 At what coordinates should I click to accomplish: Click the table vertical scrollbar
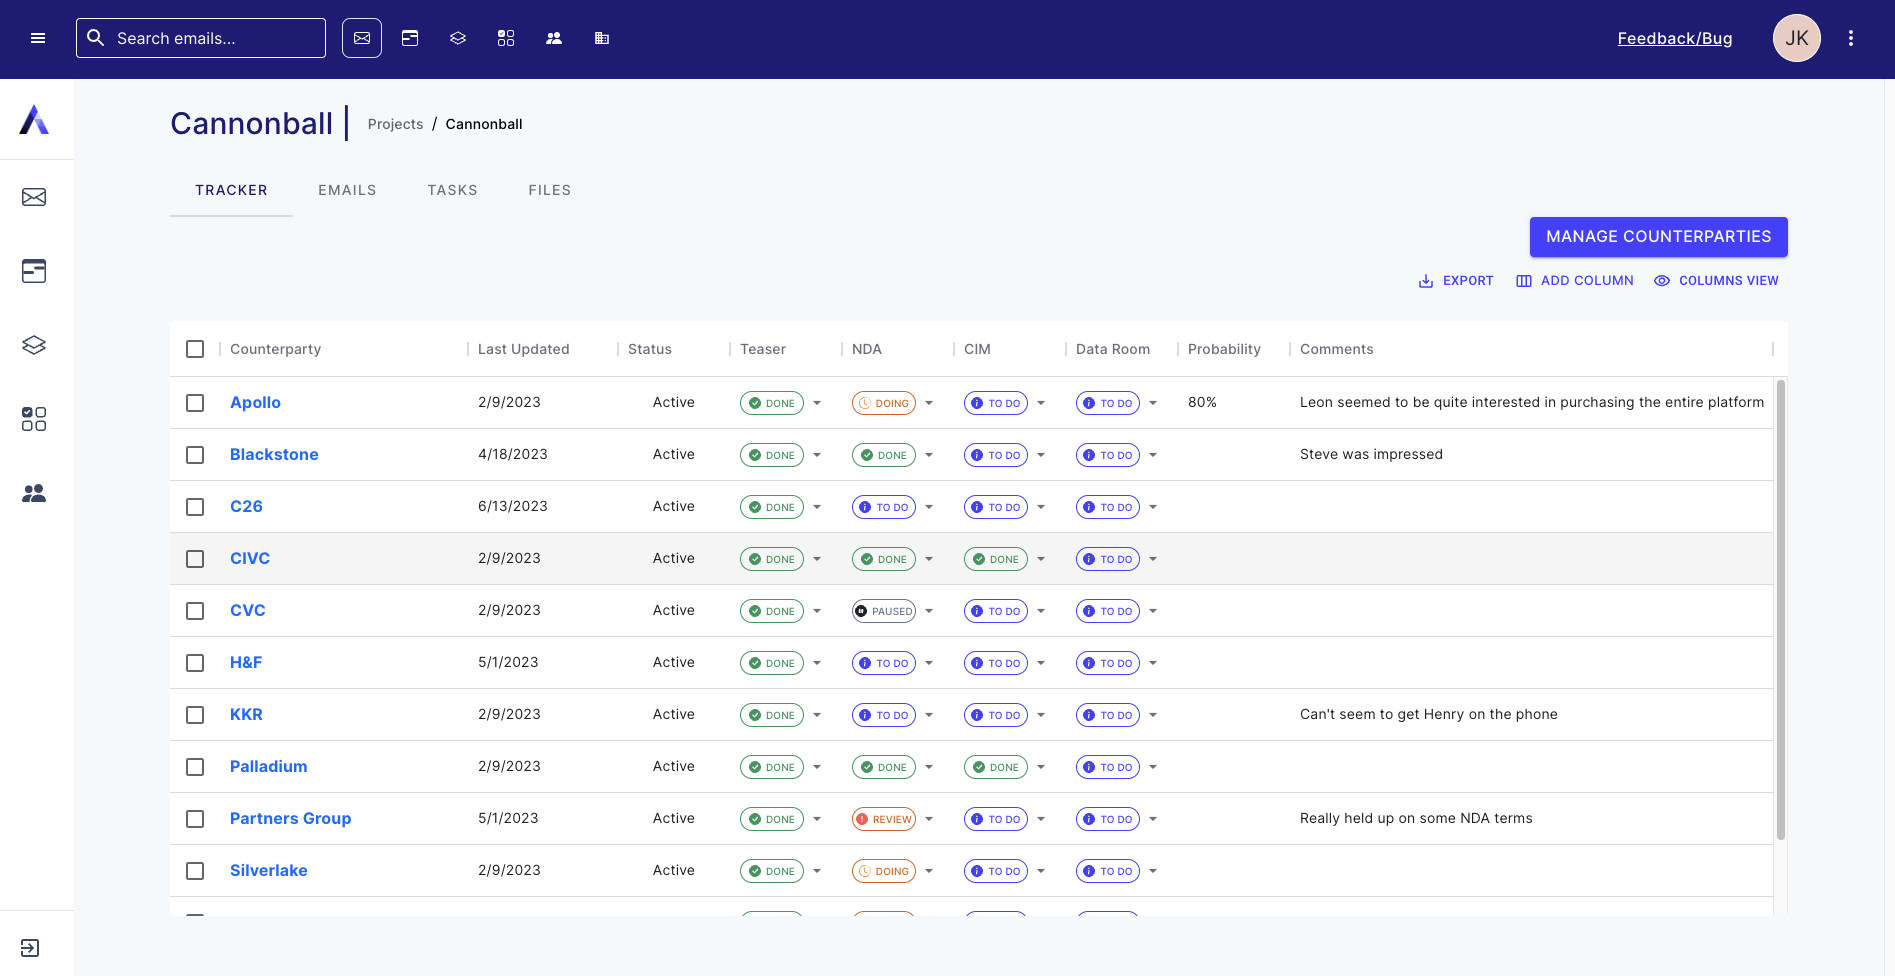pyautogui.click(x=1780, y=610)
